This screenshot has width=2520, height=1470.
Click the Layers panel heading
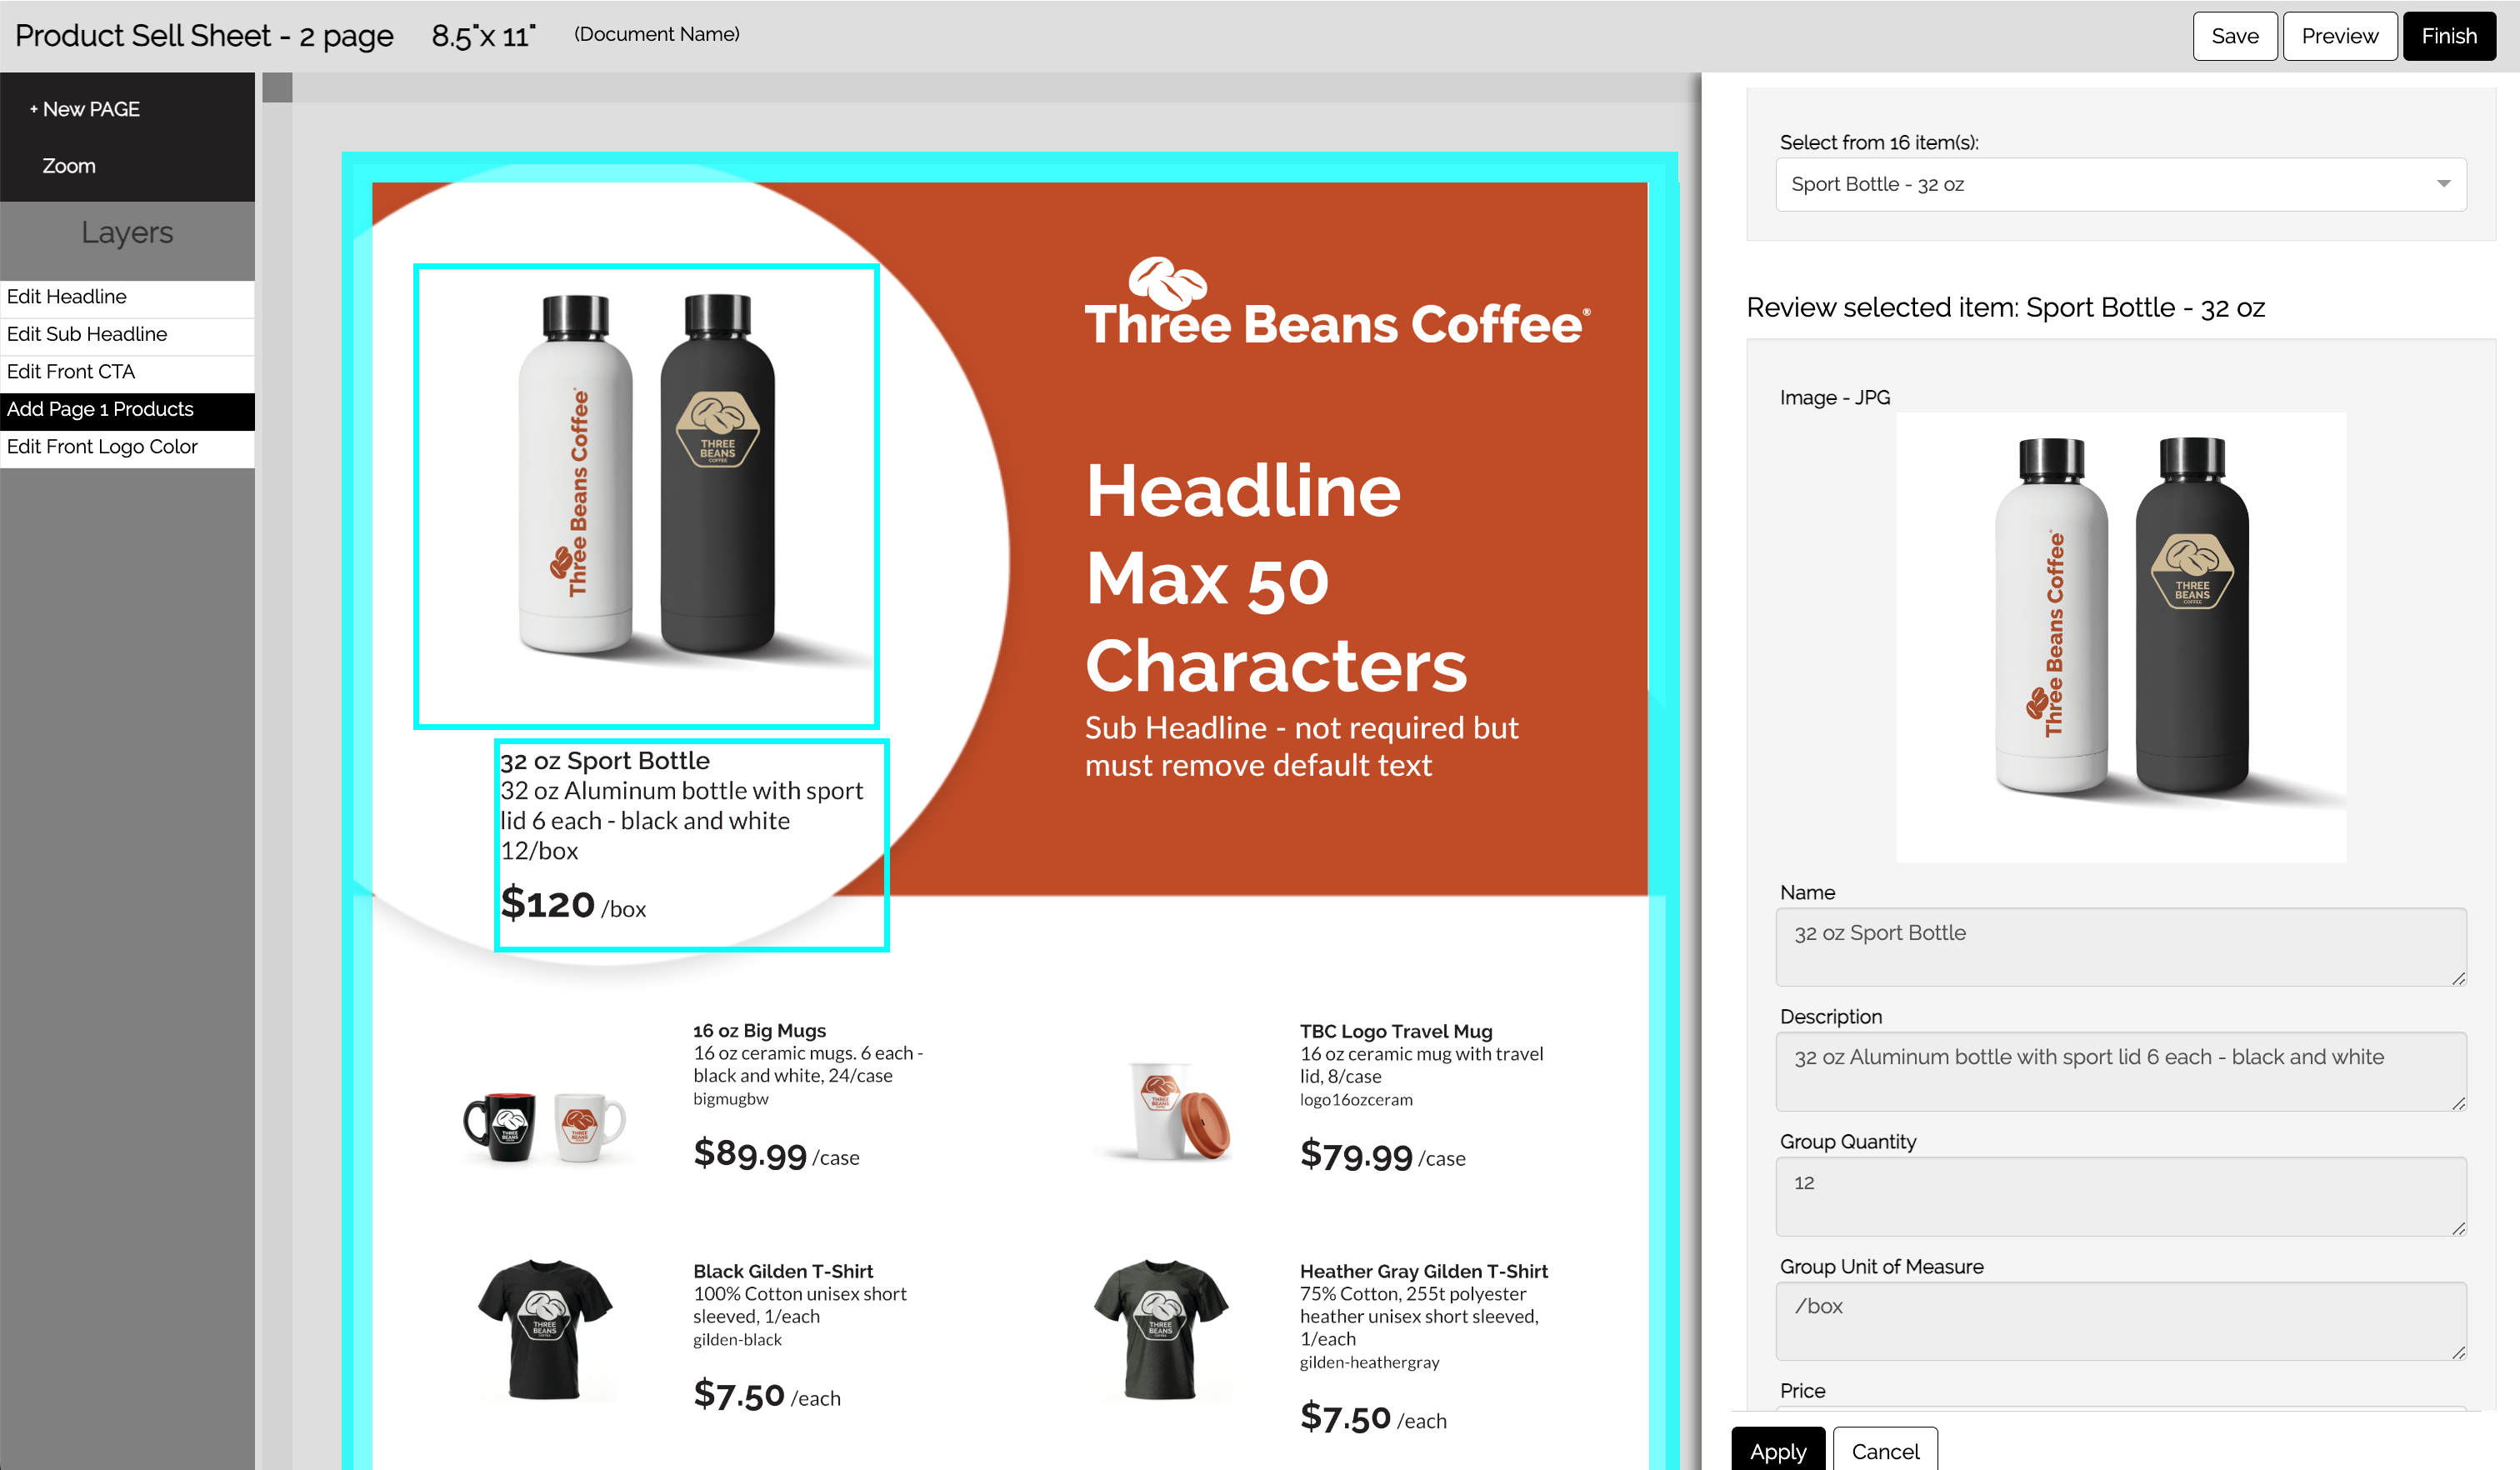[x=127, y=232]
